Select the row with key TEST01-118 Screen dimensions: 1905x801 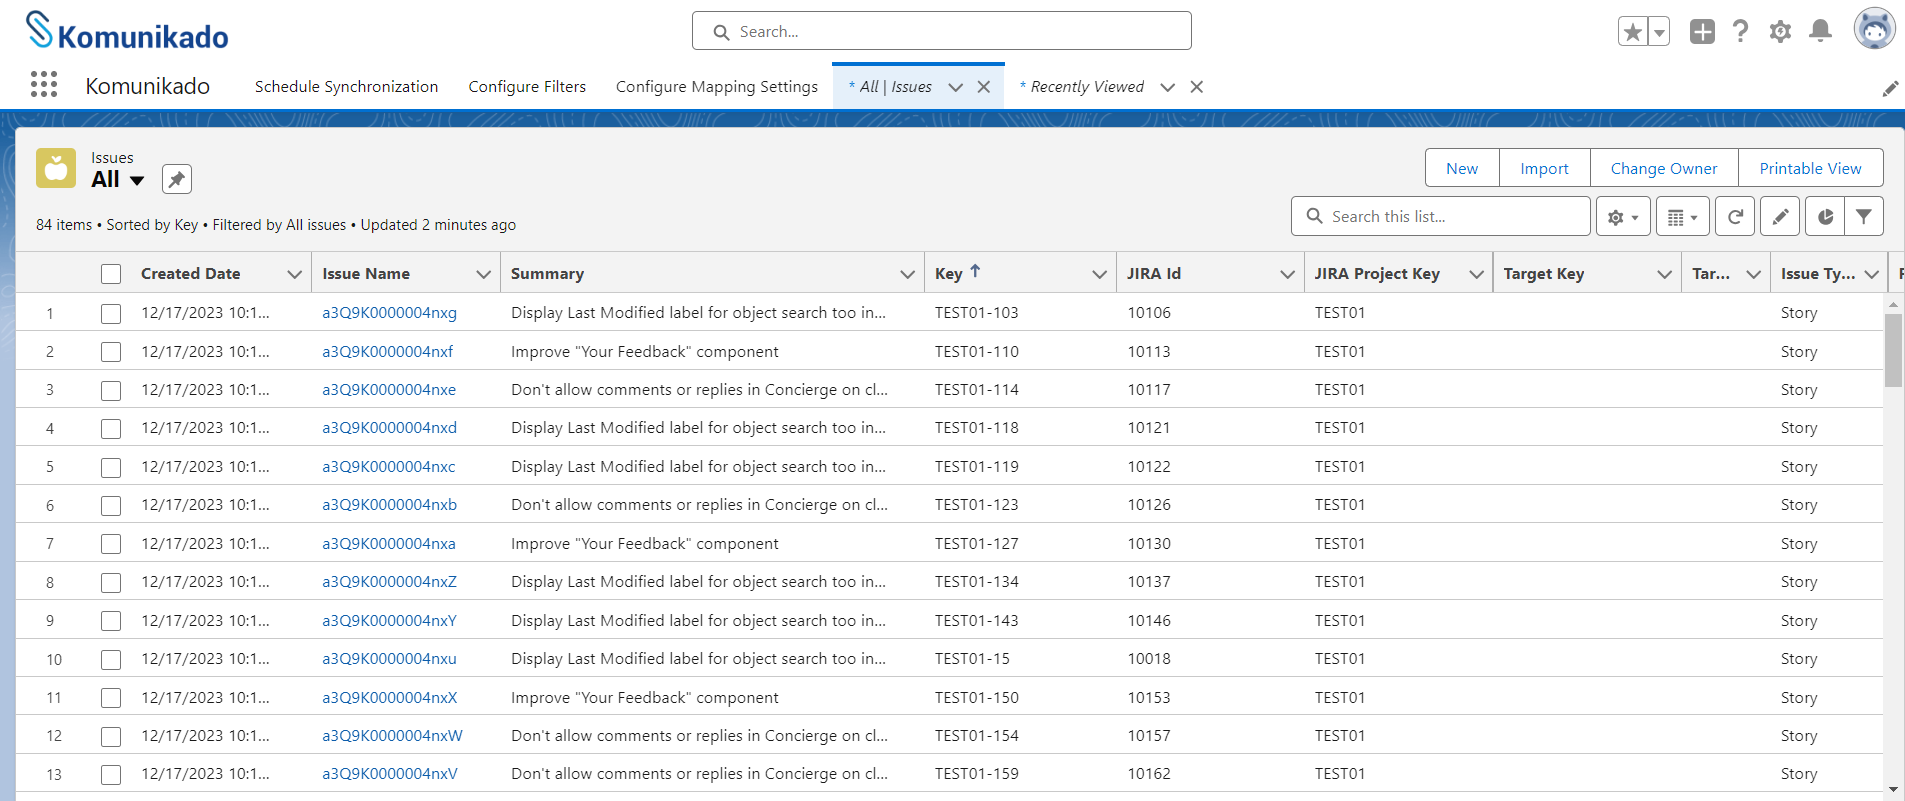click(x=111, y=429)
